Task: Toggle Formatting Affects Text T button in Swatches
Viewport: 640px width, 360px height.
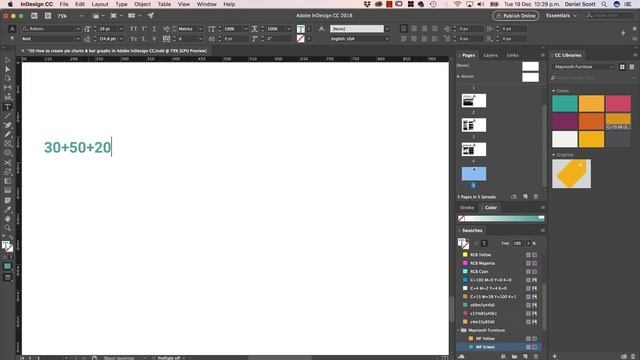Action: click(x=484, y=243)
